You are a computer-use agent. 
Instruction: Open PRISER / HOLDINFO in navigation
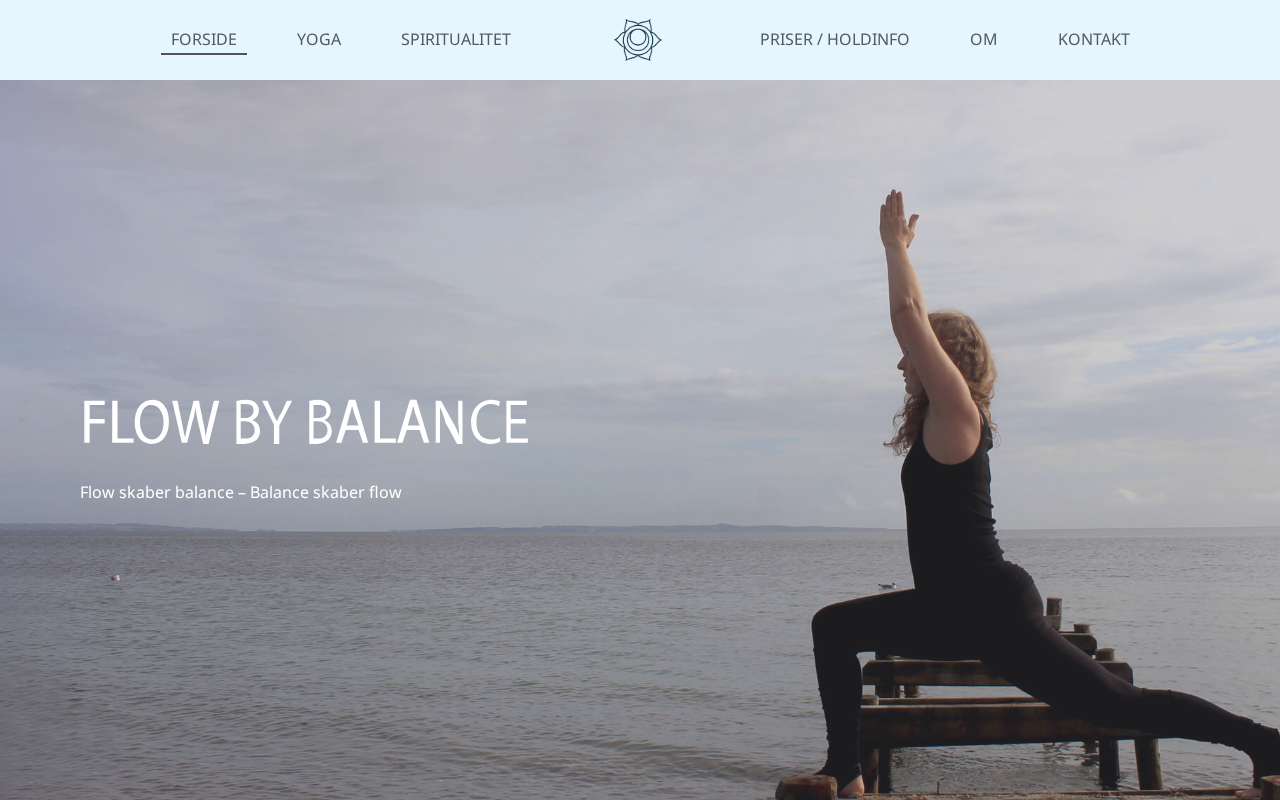tap(835, 39)
